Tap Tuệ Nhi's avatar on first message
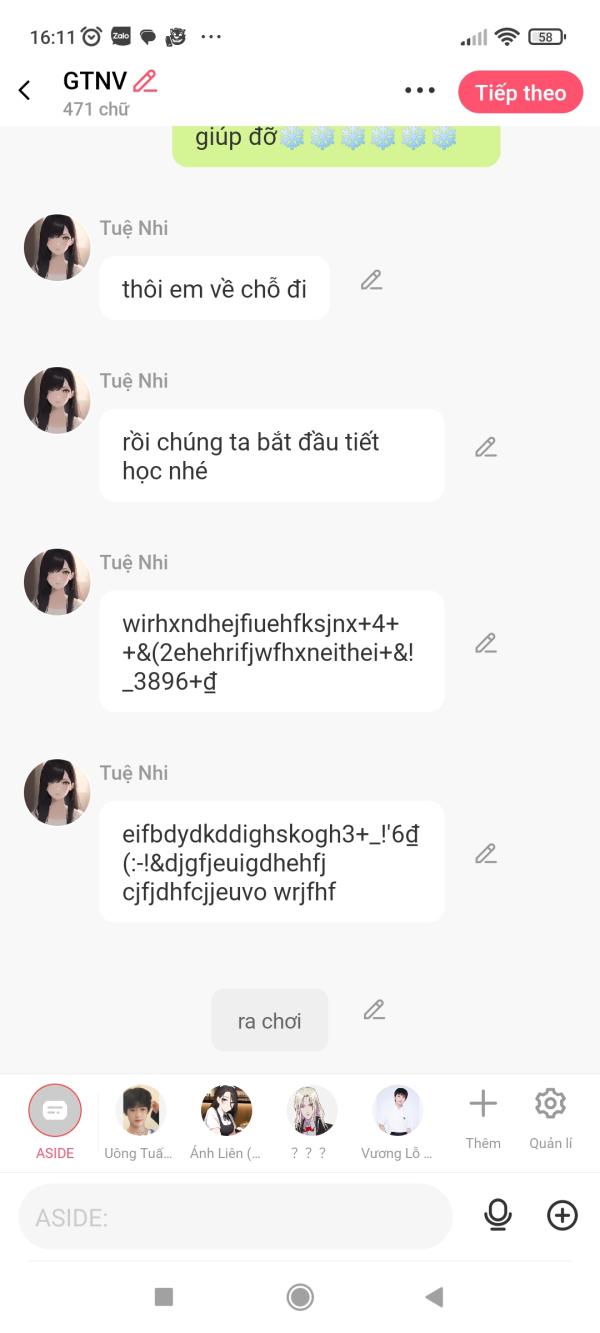Screen dimensions: 600x1333 click(57, 247)
